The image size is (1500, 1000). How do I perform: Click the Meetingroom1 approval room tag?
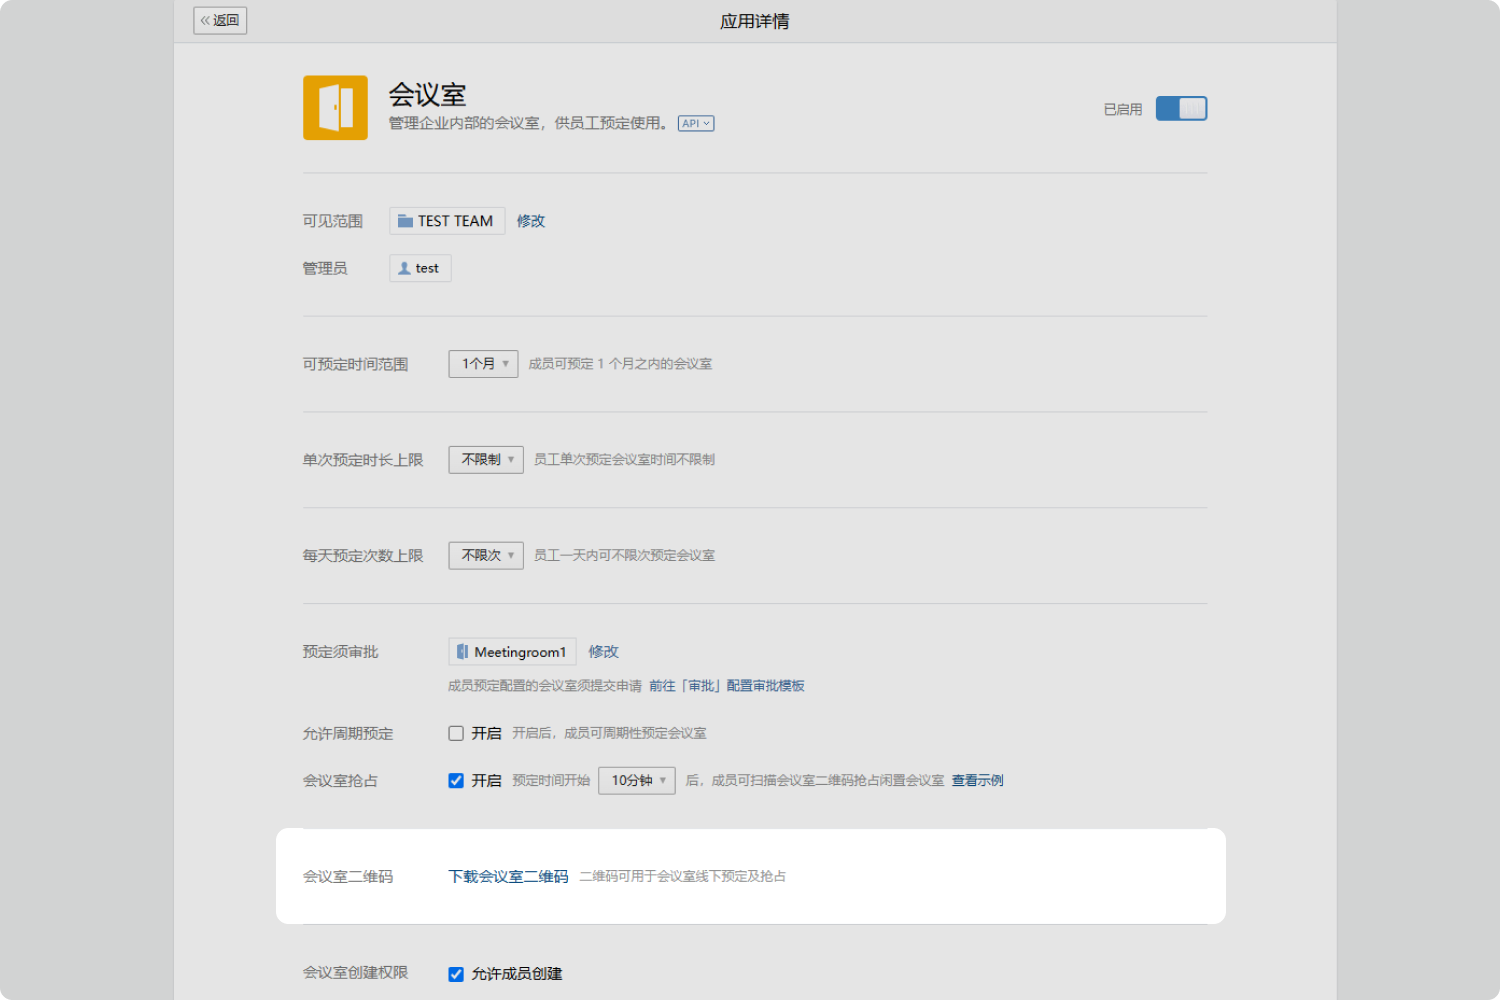[512, 652]
